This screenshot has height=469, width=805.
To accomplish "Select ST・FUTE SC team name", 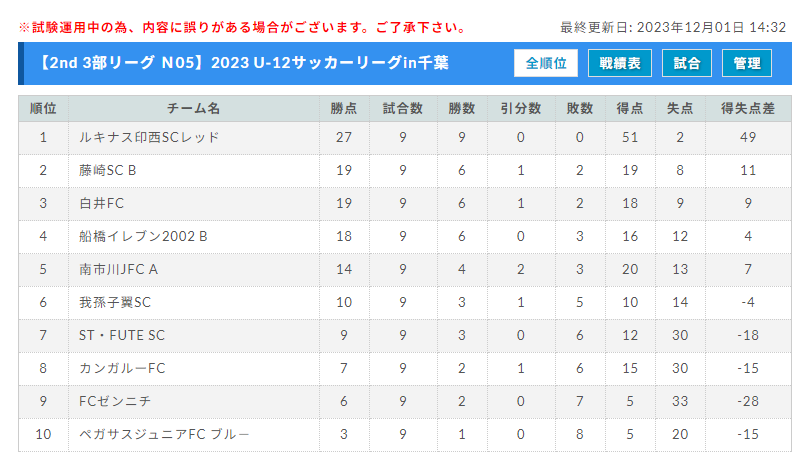I will 122,335.
